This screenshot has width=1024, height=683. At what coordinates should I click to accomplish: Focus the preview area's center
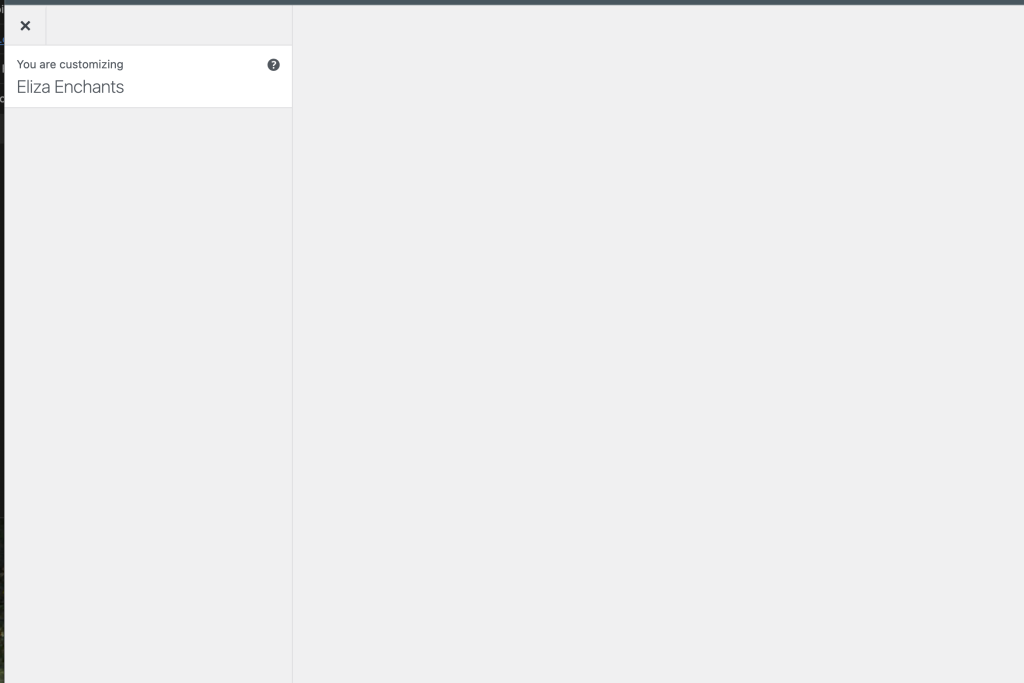[658, 344]
